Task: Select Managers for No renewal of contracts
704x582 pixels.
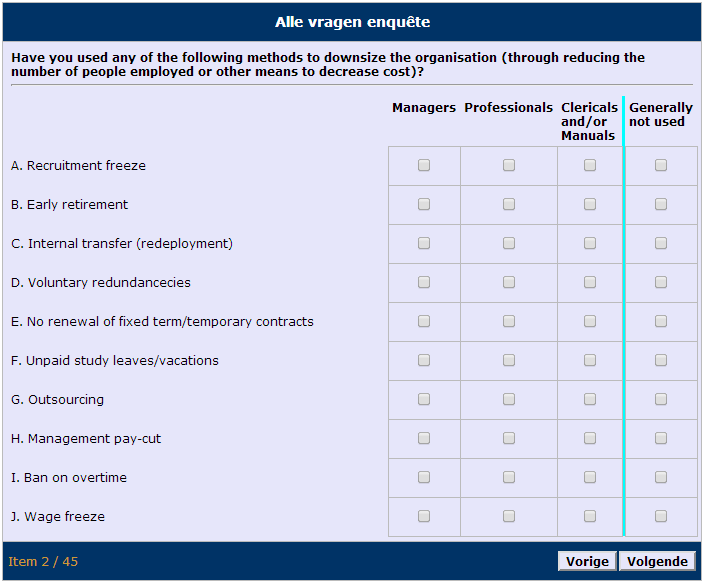Action: point(424,322)
